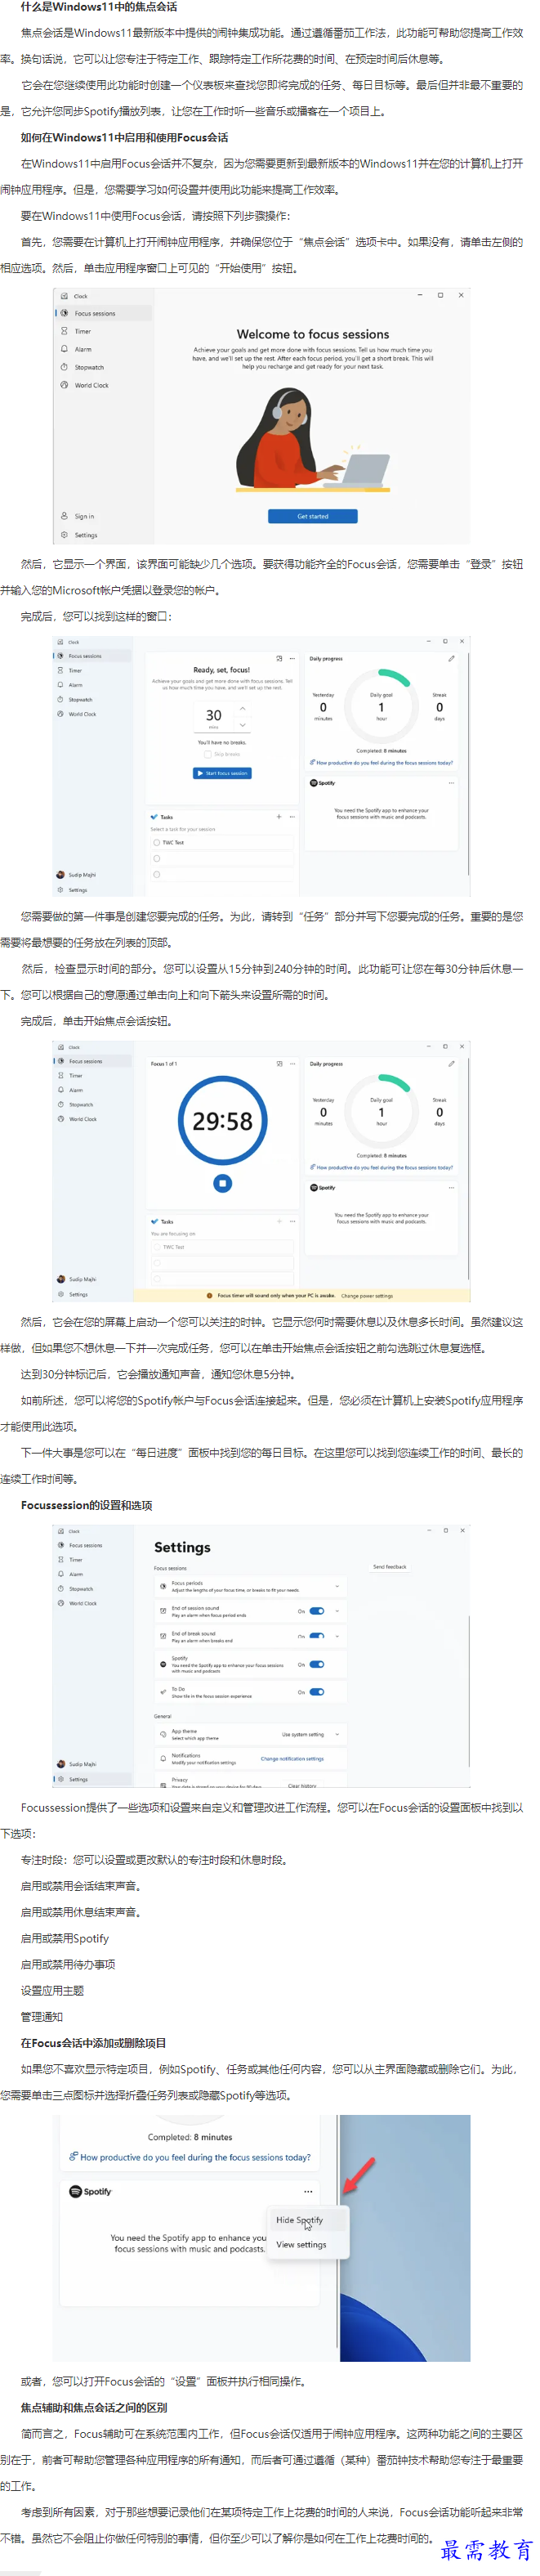Select the 'TWC Test' task radio circle

pos(157,842)
